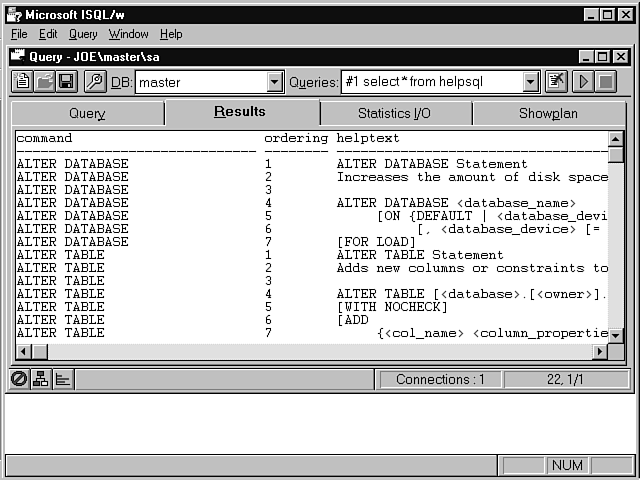Click the Remove Query Set icon

pyautogui.click(x=557, y=82)
